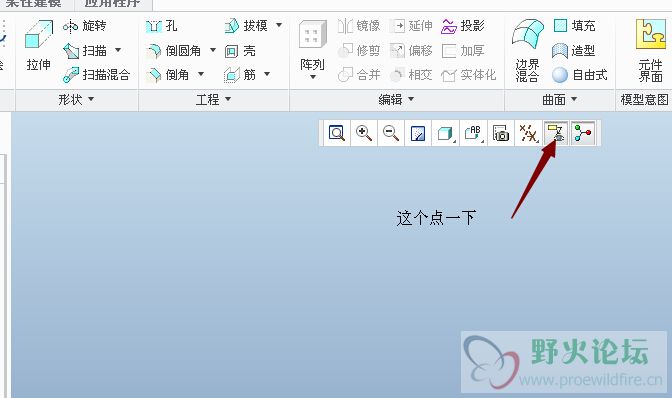Open the 阵列 pattern dropdown arrow
Screen dimensions: 672x398
pos(312,78)
